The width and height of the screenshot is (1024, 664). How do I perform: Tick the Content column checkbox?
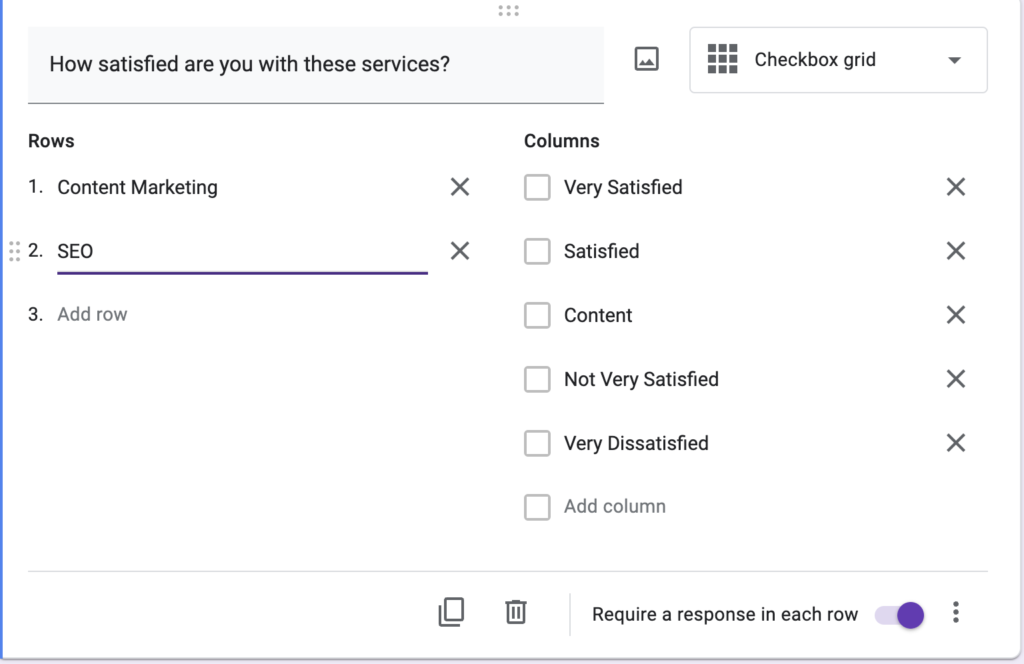[537, 315]
